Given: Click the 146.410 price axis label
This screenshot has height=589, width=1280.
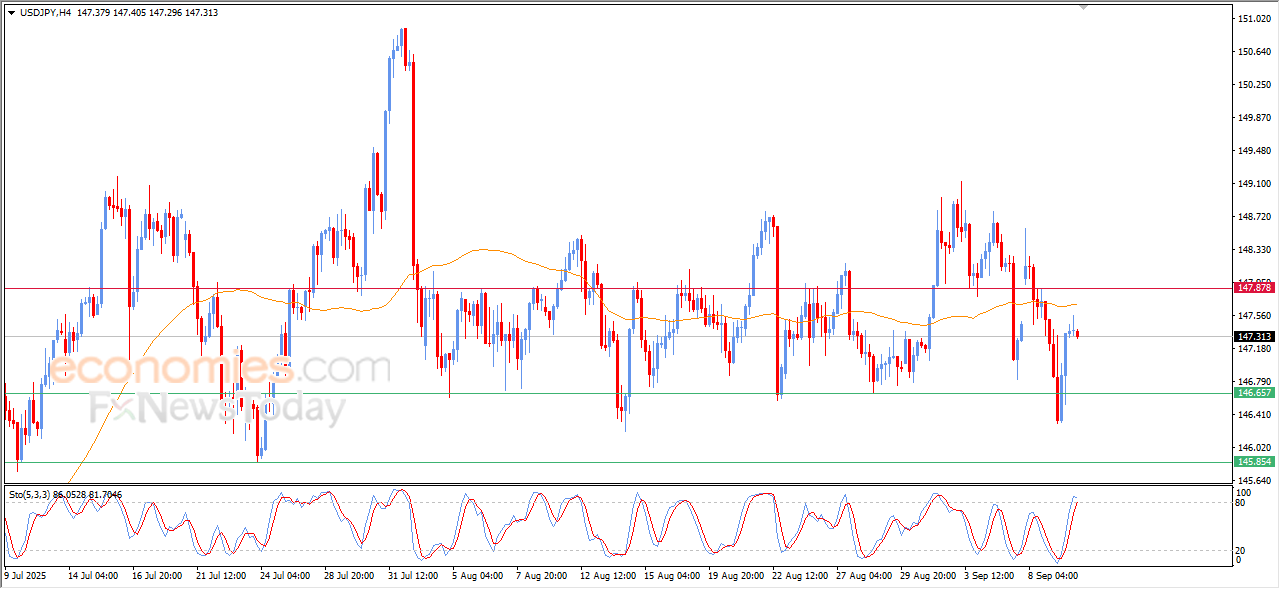Looking at the screenshot, I should (1254, 415).
